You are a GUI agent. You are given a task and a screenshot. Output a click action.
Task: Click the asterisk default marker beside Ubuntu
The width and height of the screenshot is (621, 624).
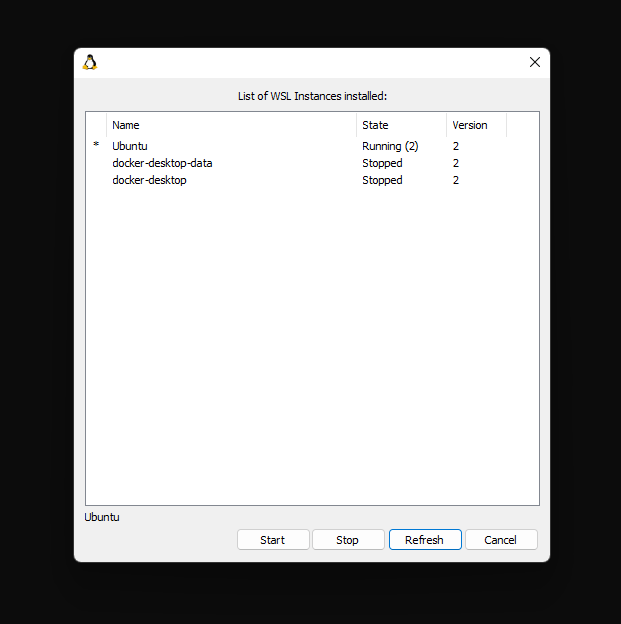[96, 144]
